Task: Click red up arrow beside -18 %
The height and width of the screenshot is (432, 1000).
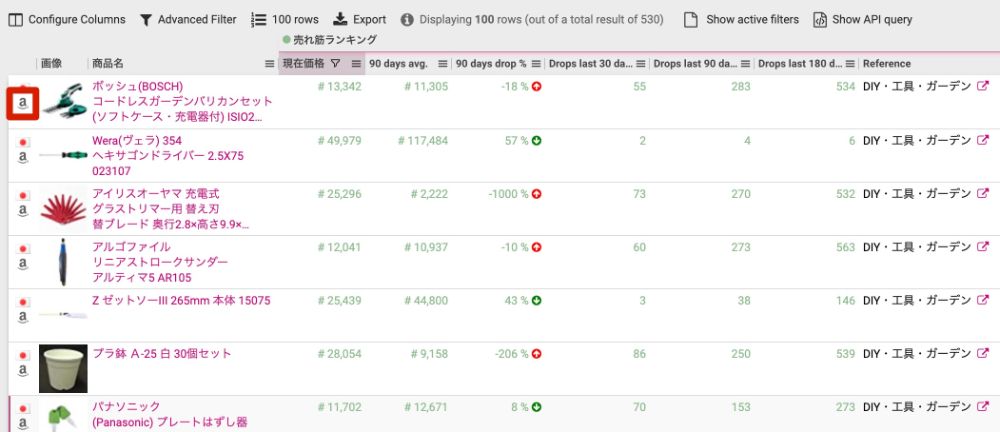Action: [x=536, y=87]
